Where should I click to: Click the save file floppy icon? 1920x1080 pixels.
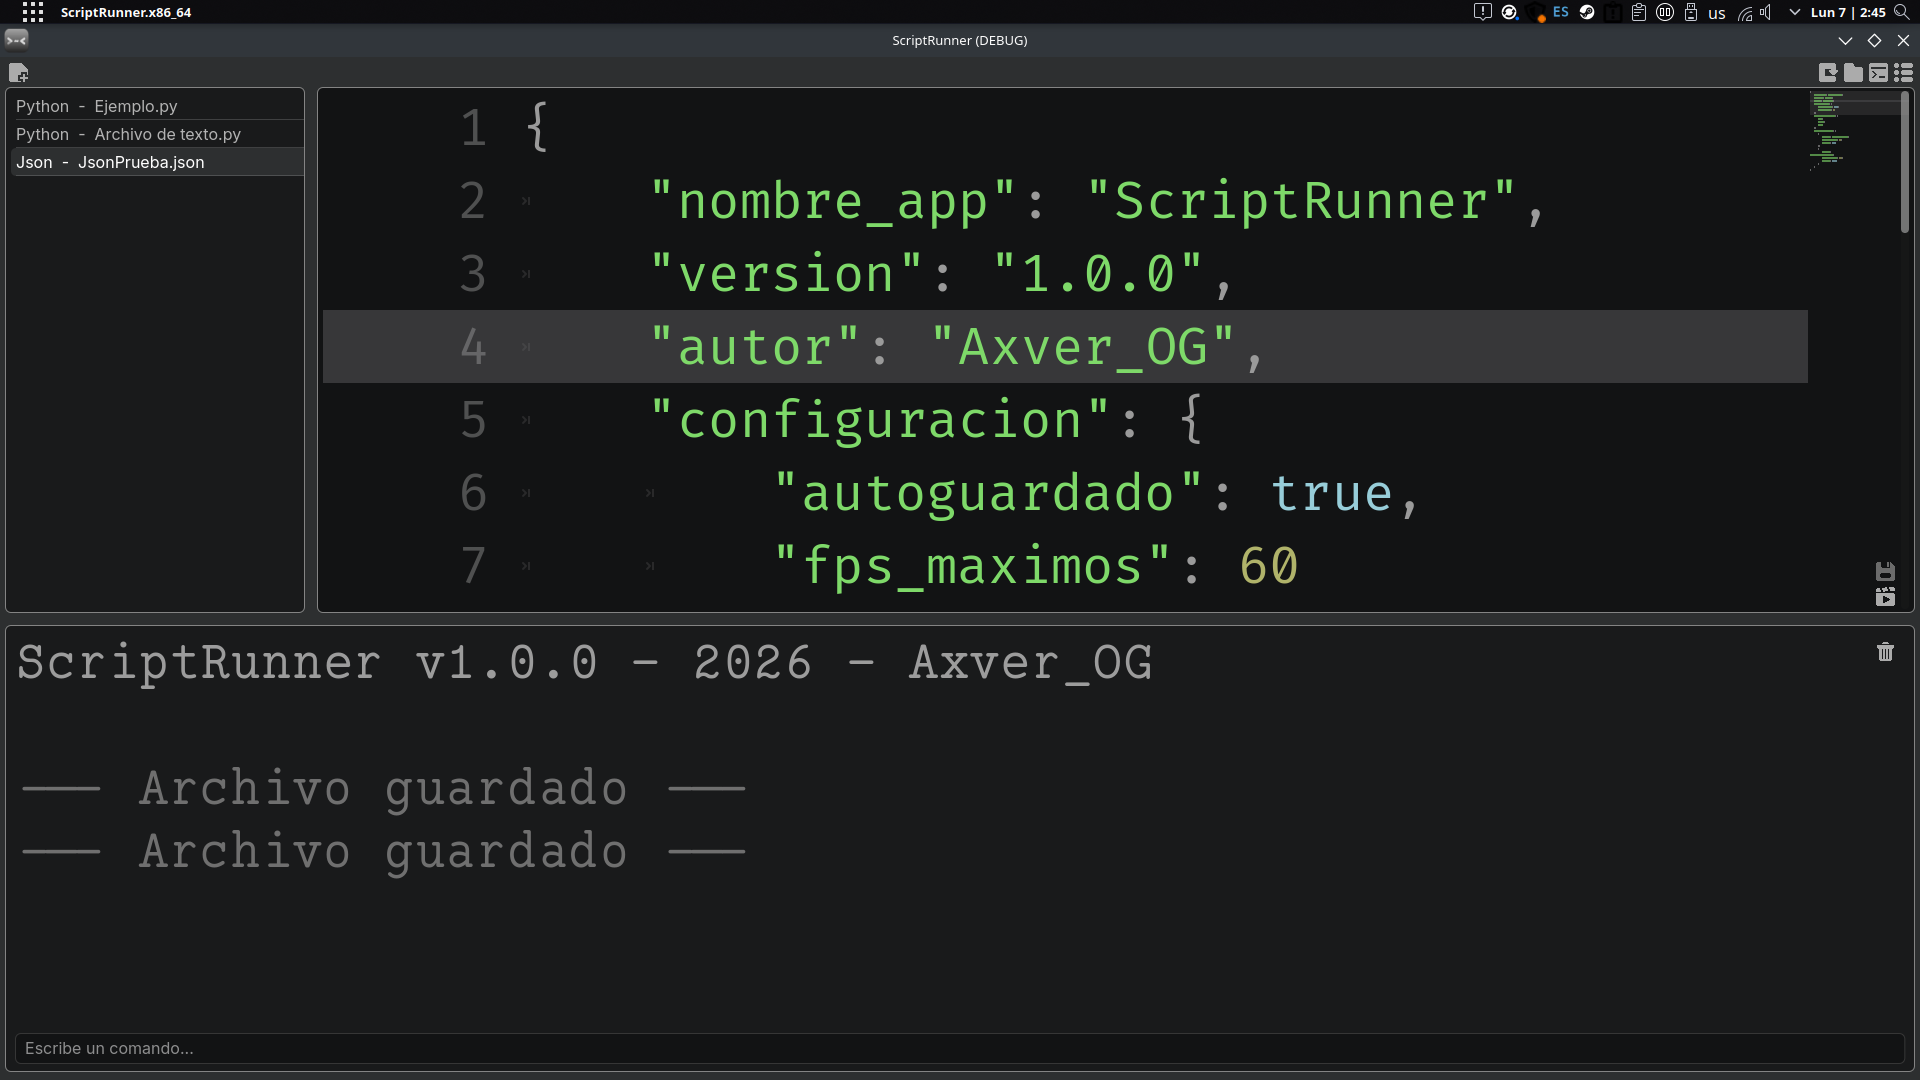pos(1885,571)
